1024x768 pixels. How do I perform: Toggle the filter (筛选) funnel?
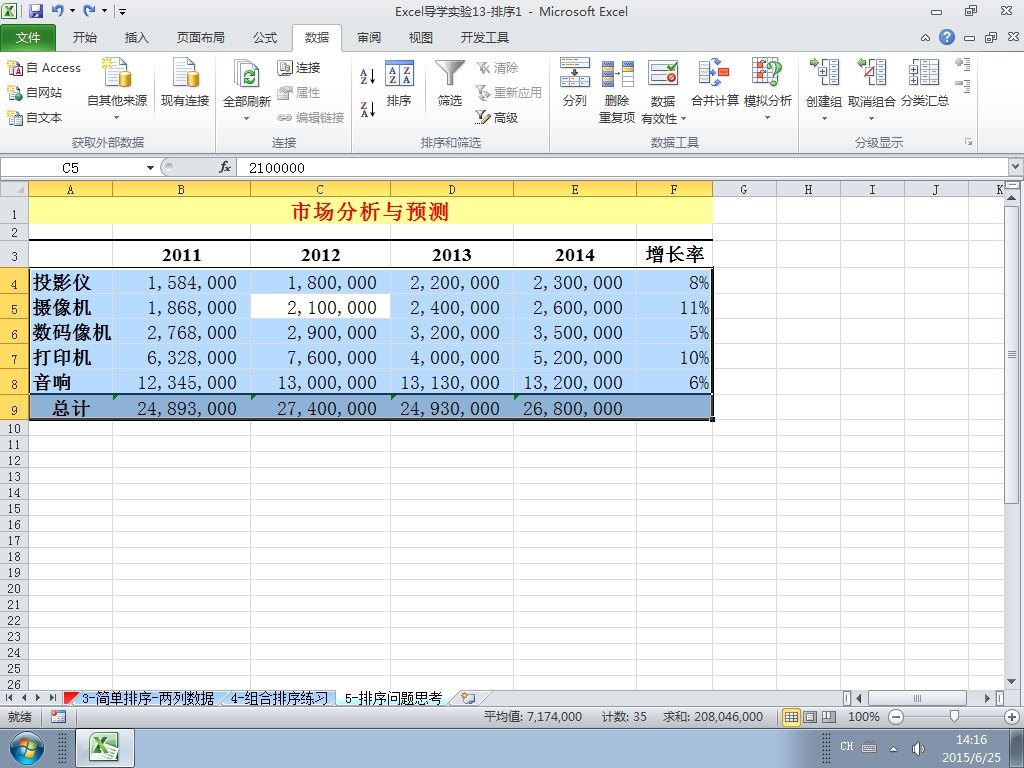[x=450, y=83]
